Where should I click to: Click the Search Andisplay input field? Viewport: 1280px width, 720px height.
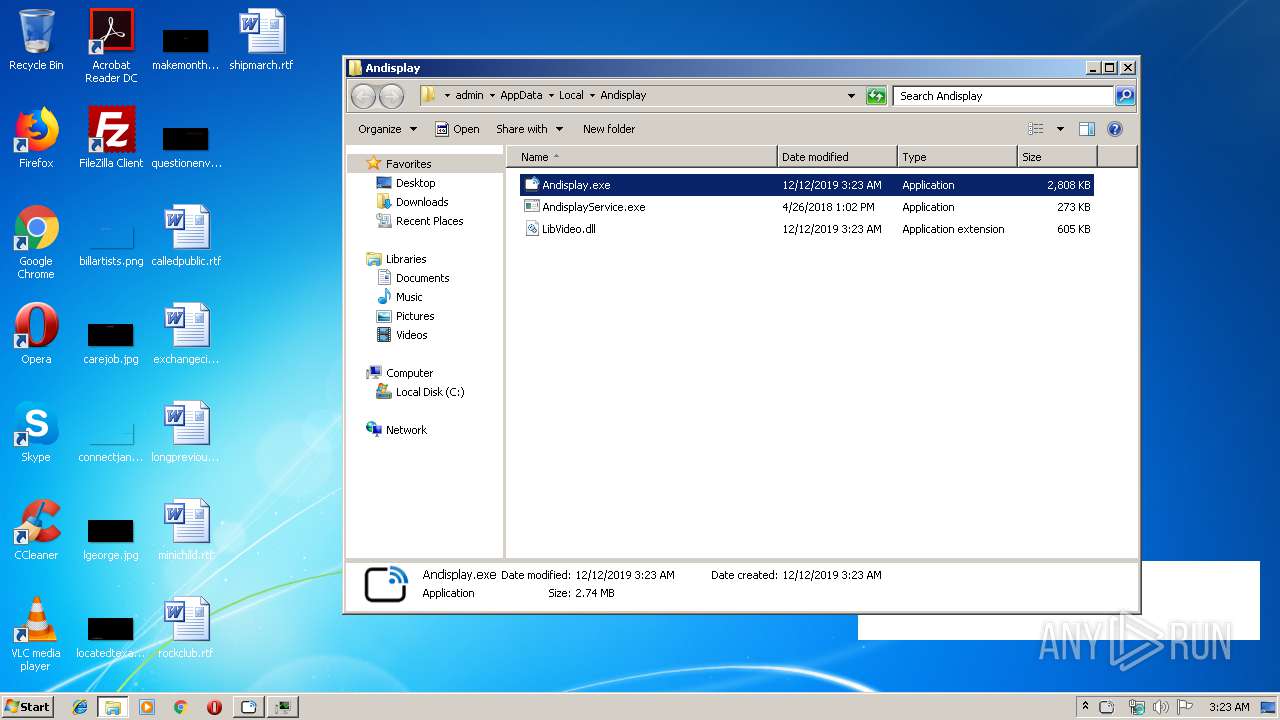tap(1002, 96)
